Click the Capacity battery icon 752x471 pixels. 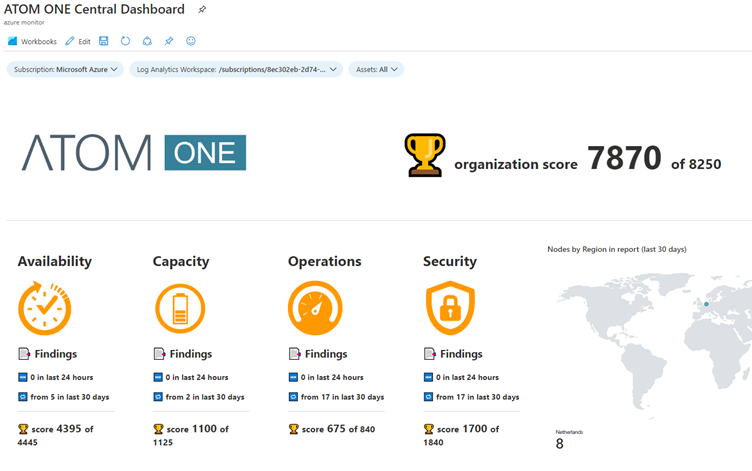[x=180, y=308]
